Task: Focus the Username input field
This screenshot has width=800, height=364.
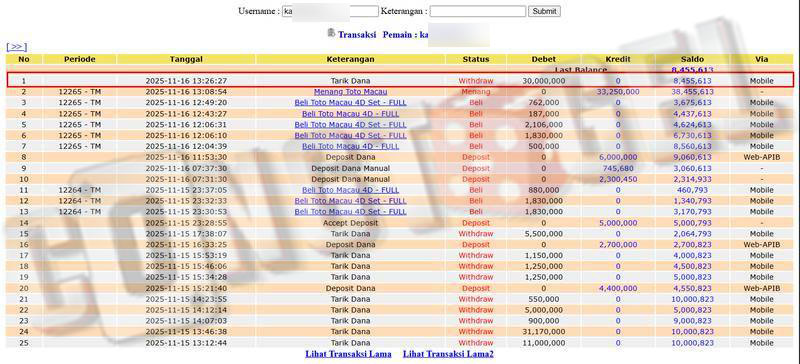Action: [x=330, y=11]
